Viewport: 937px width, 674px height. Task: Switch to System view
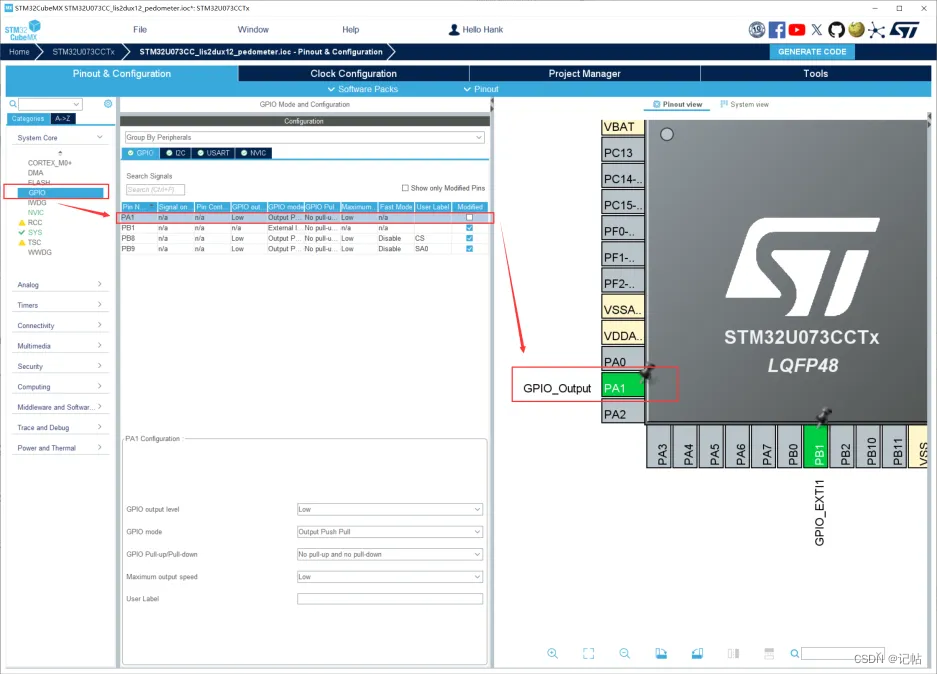(745, 104)
